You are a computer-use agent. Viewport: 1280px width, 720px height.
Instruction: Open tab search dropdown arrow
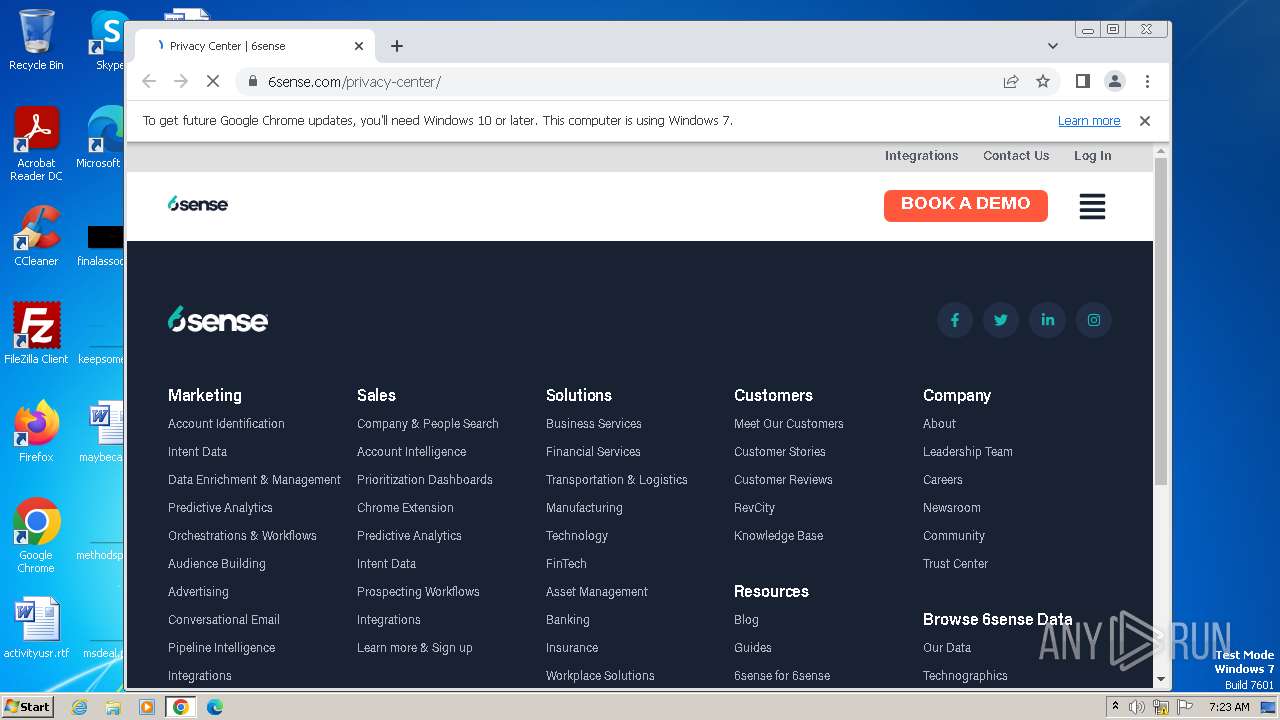click(1053, 46)
